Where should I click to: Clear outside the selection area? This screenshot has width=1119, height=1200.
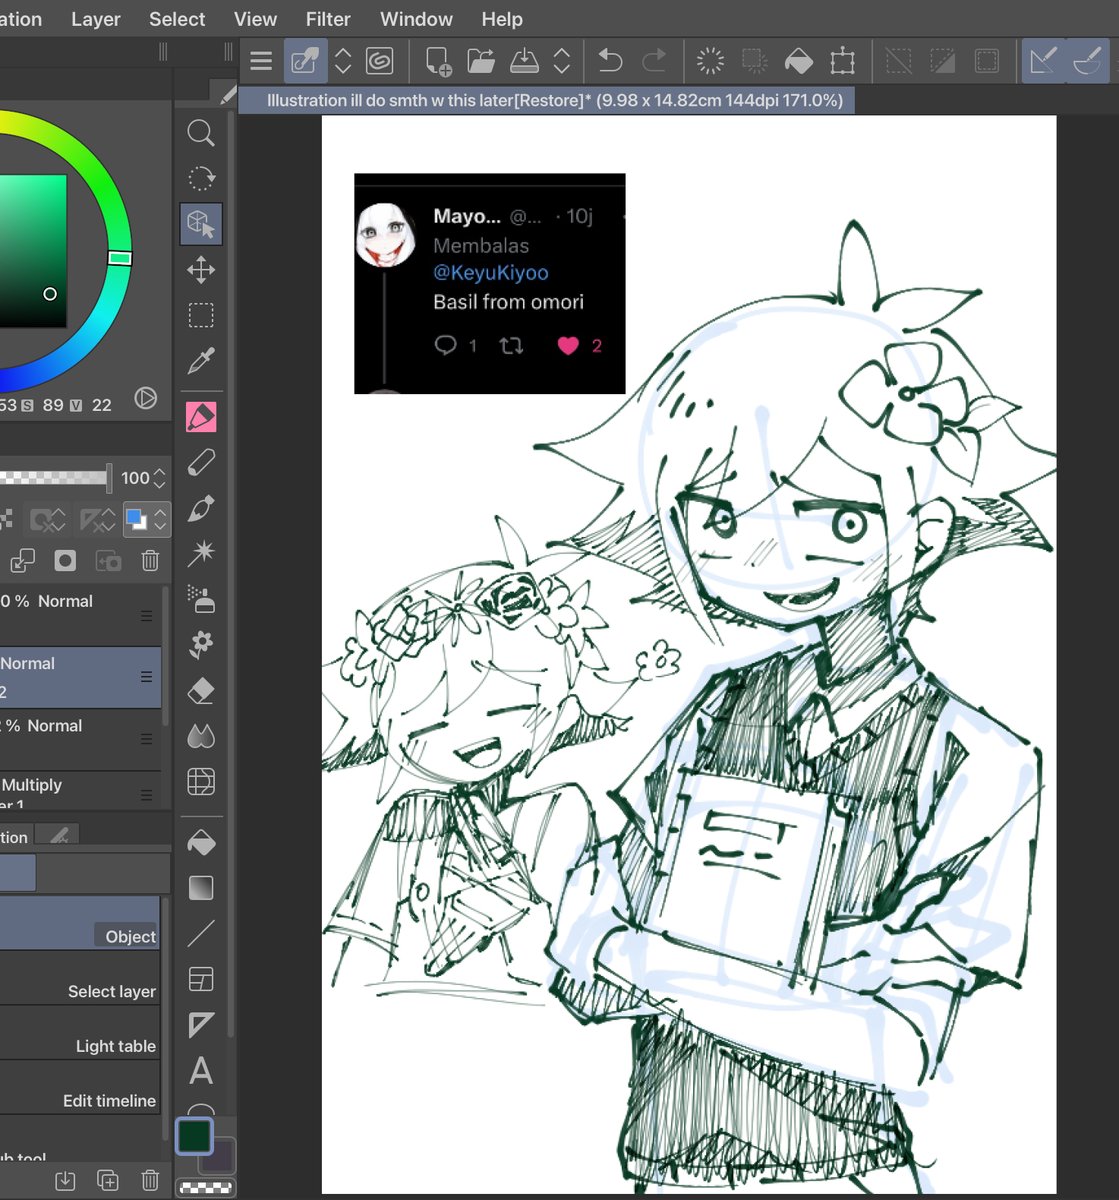(754, 62)
